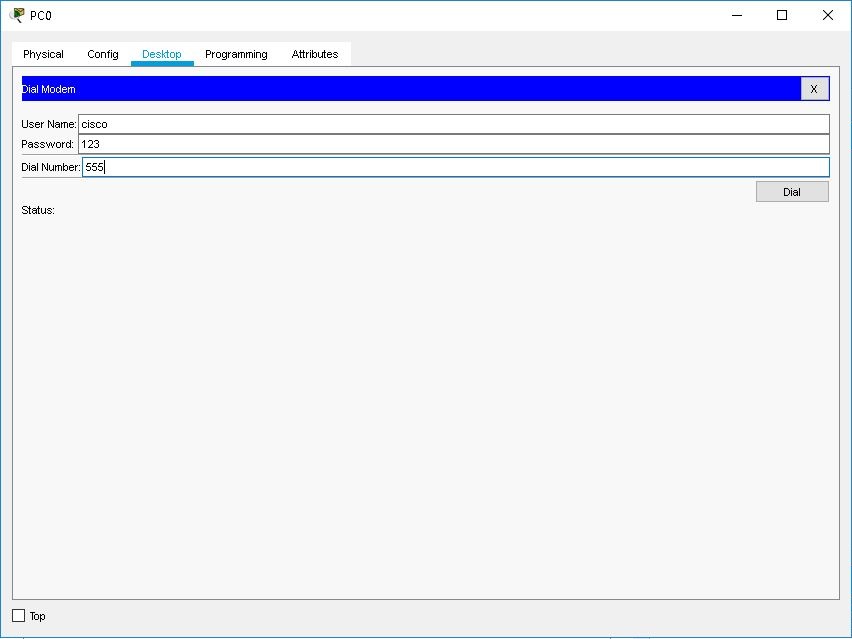Enable the Top checkbox

20,616
